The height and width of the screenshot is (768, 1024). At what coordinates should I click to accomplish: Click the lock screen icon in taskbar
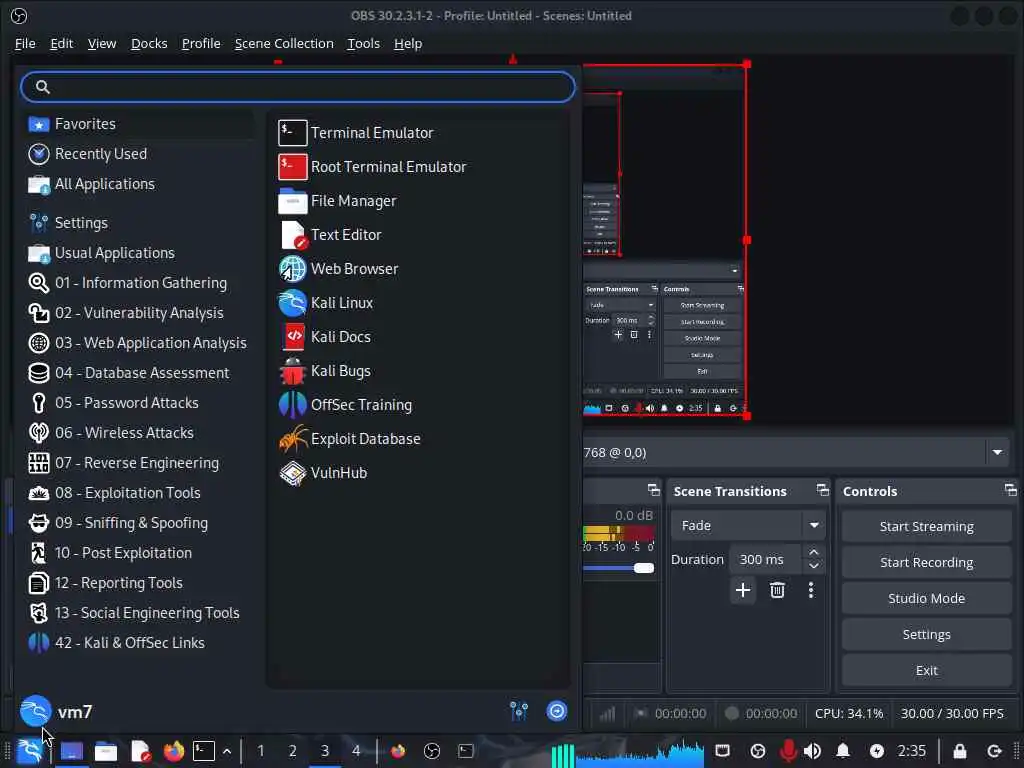[959, 751]
